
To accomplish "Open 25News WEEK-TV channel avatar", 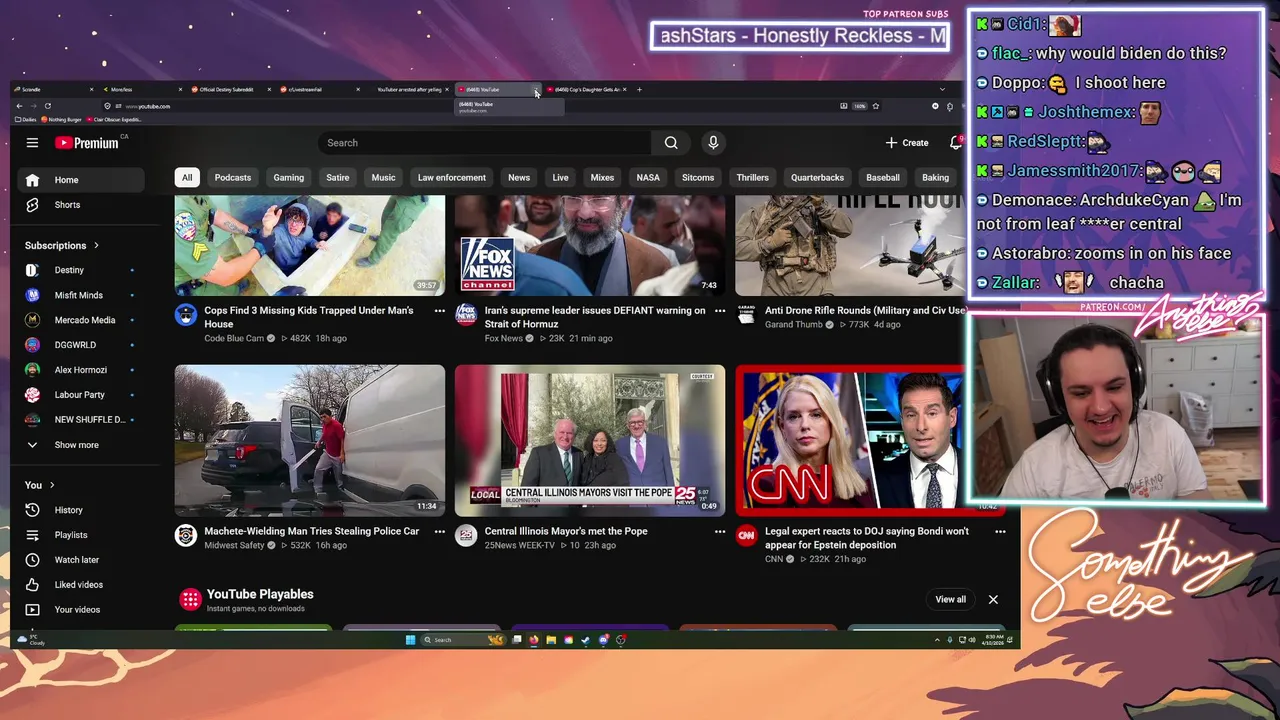I will [x=466, y=536].
